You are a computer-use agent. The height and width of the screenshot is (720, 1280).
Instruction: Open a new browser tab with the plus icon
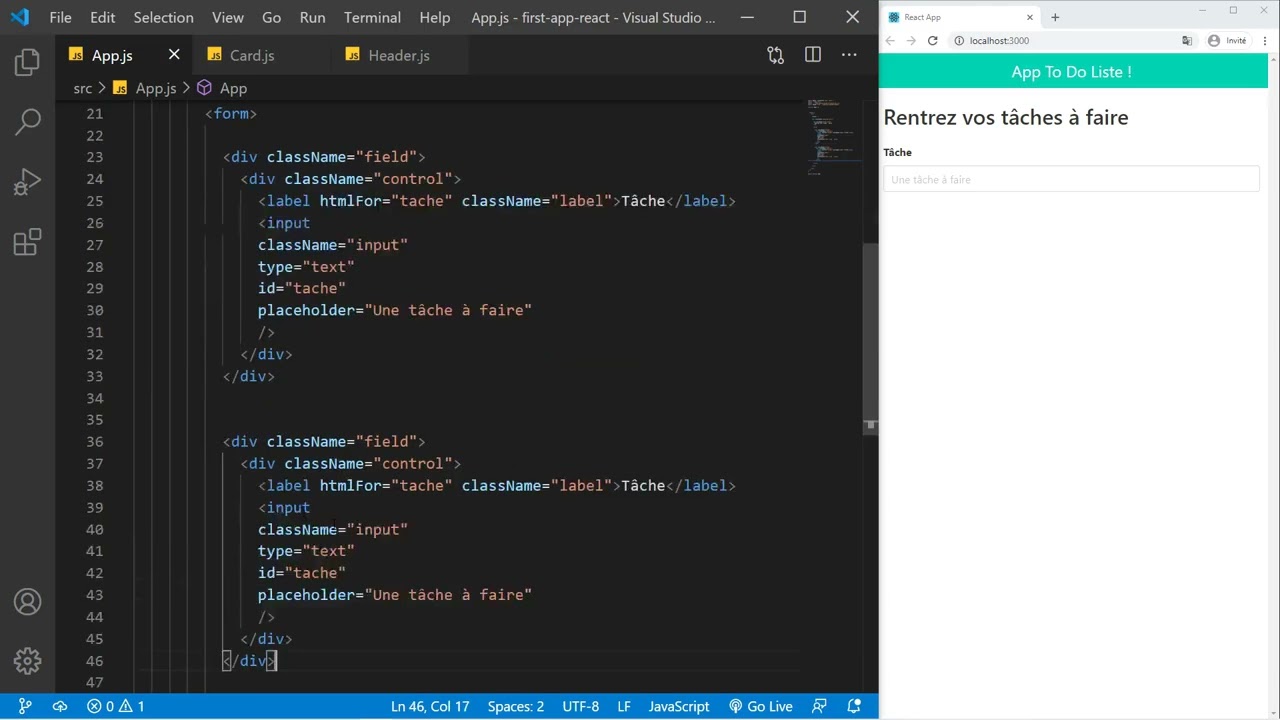tap(1055, 17)
